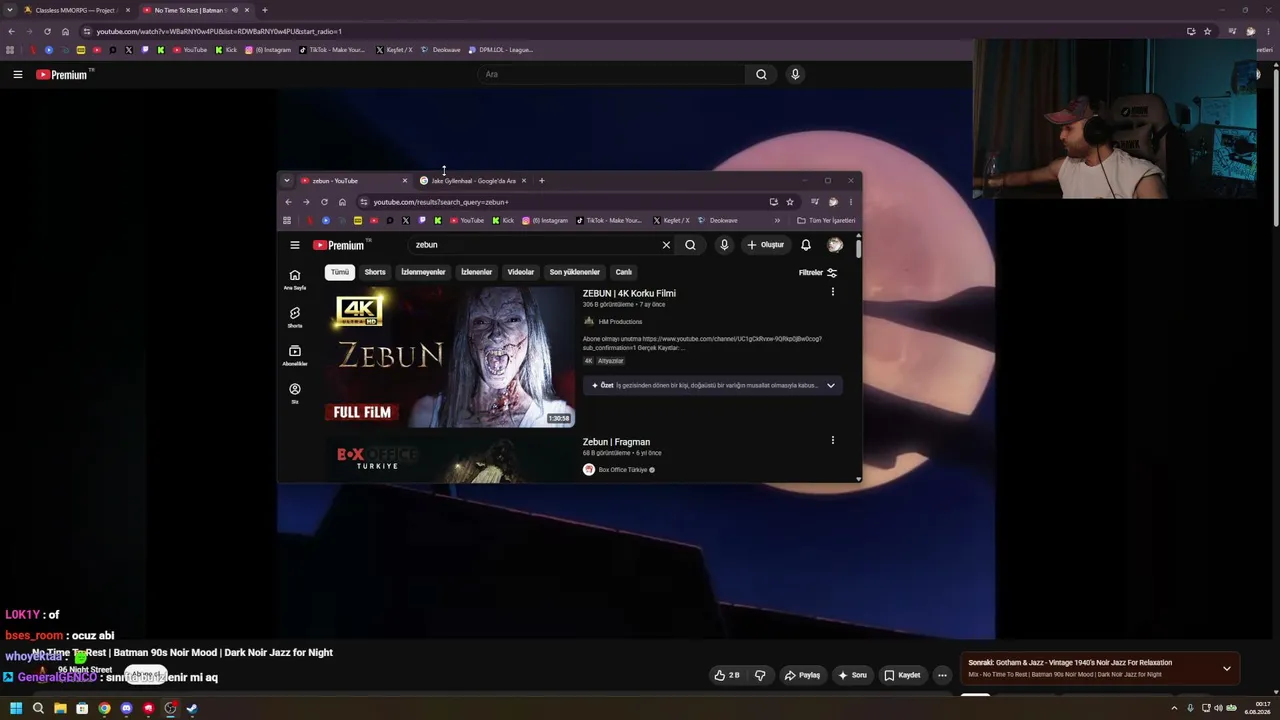Open the Deokwave bookmark in the background window

click(441, 50)
